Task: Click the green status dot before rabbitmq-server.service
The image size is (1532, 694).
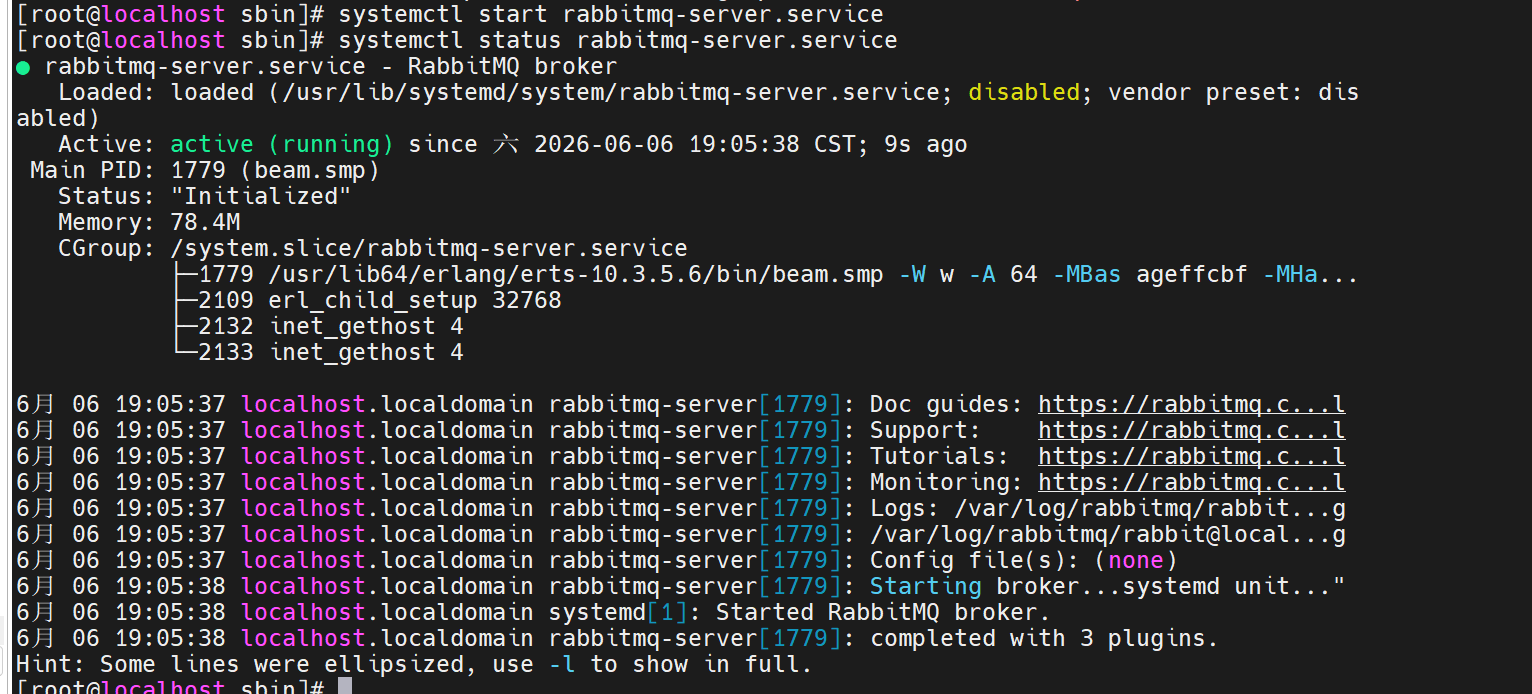Action: tap(23, 67)
